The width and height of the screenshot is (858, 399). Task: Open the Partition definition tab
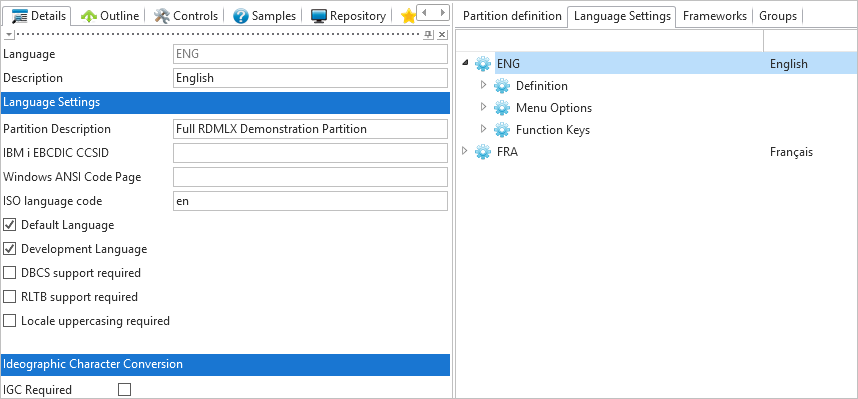pyautogui.click(x=512, y=16)
